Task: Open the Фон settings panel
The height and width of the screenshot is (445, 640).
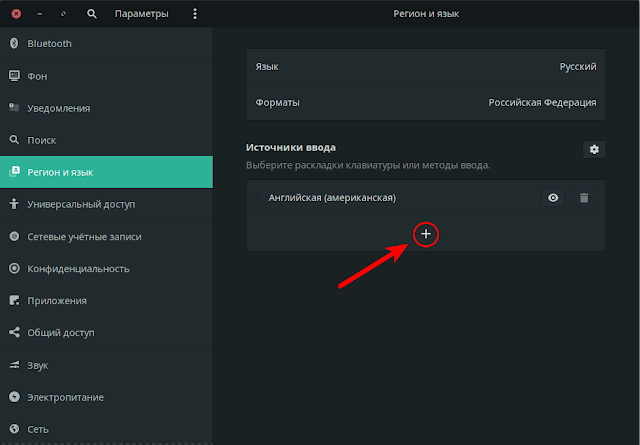Action: point(106,76)
